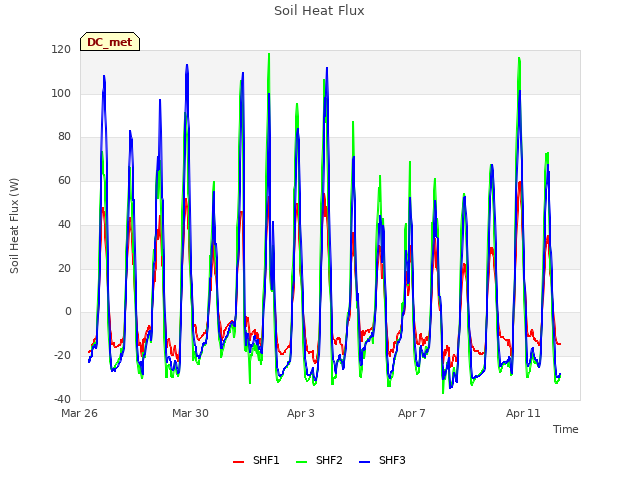Screen dimensions: 640x480
Task: Click the Apr 7 x-axis label
Action: (412, 413)
